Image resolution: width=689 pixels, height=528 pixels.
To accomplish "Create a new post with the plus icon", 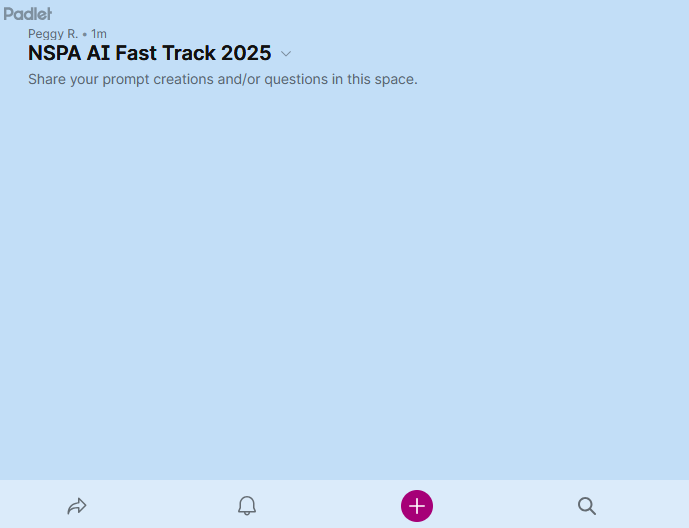I will tap(417, 506).
